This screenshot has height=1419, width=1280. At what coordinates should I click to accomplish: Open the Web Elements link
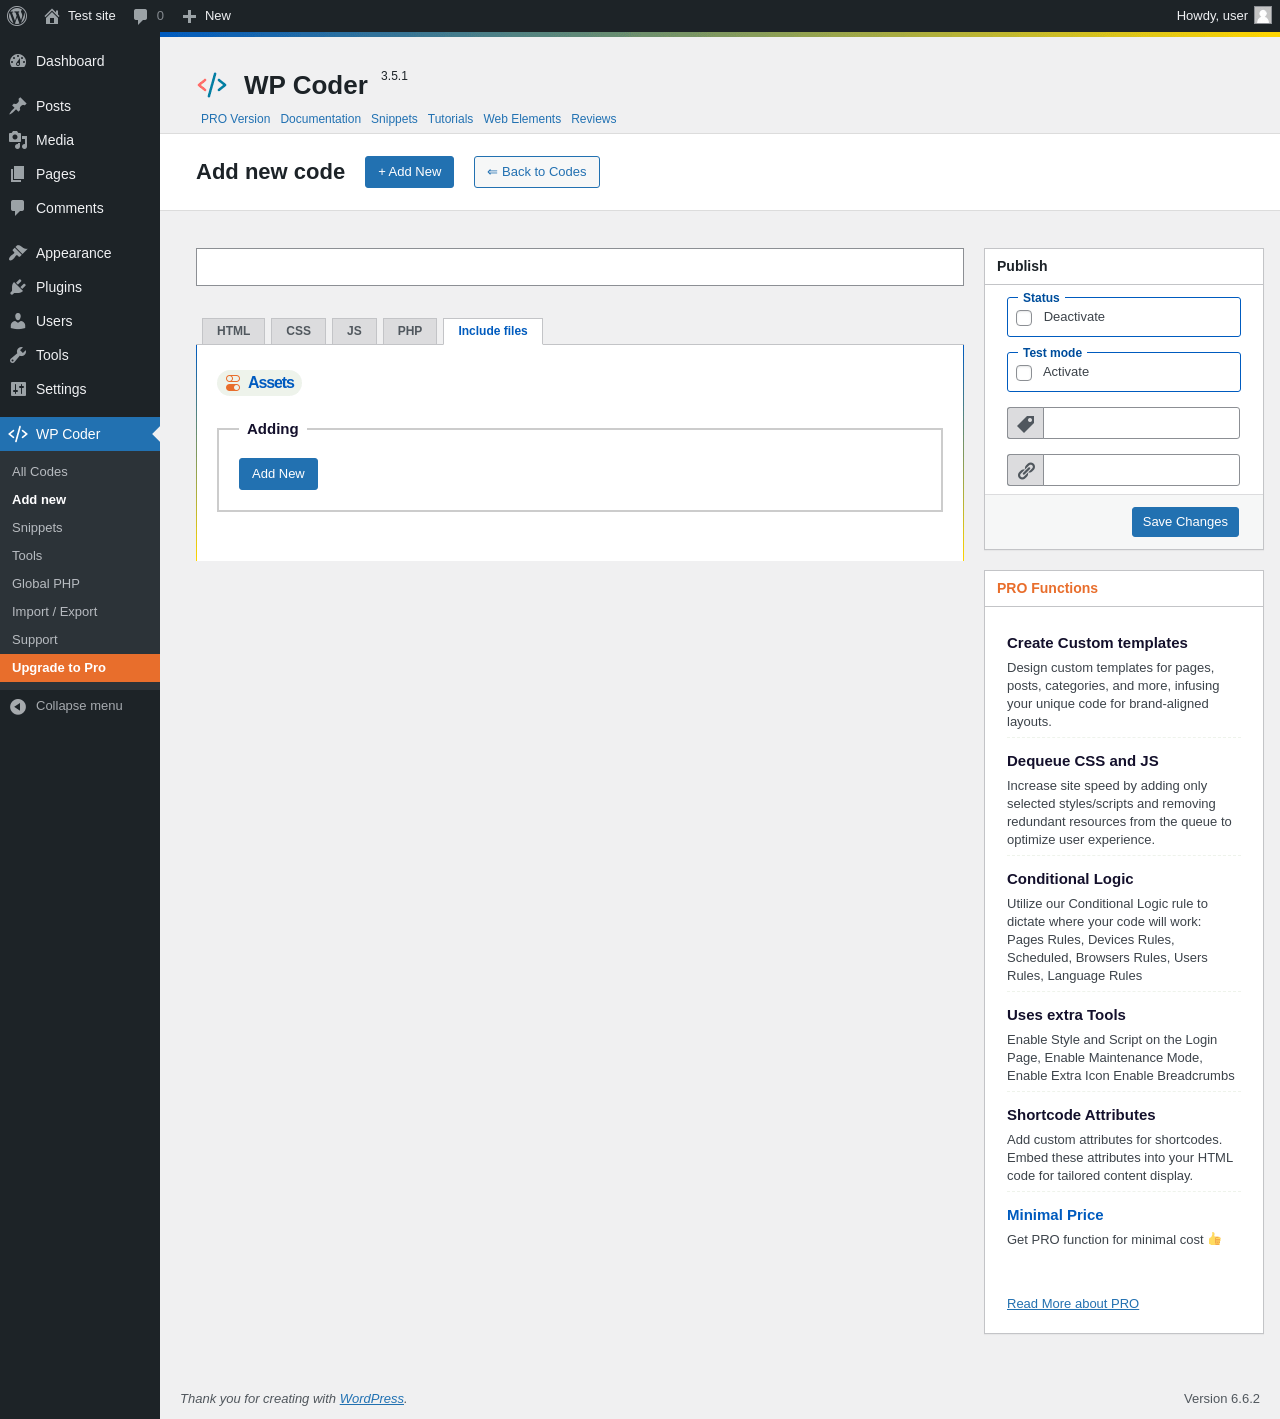point(522,119)
